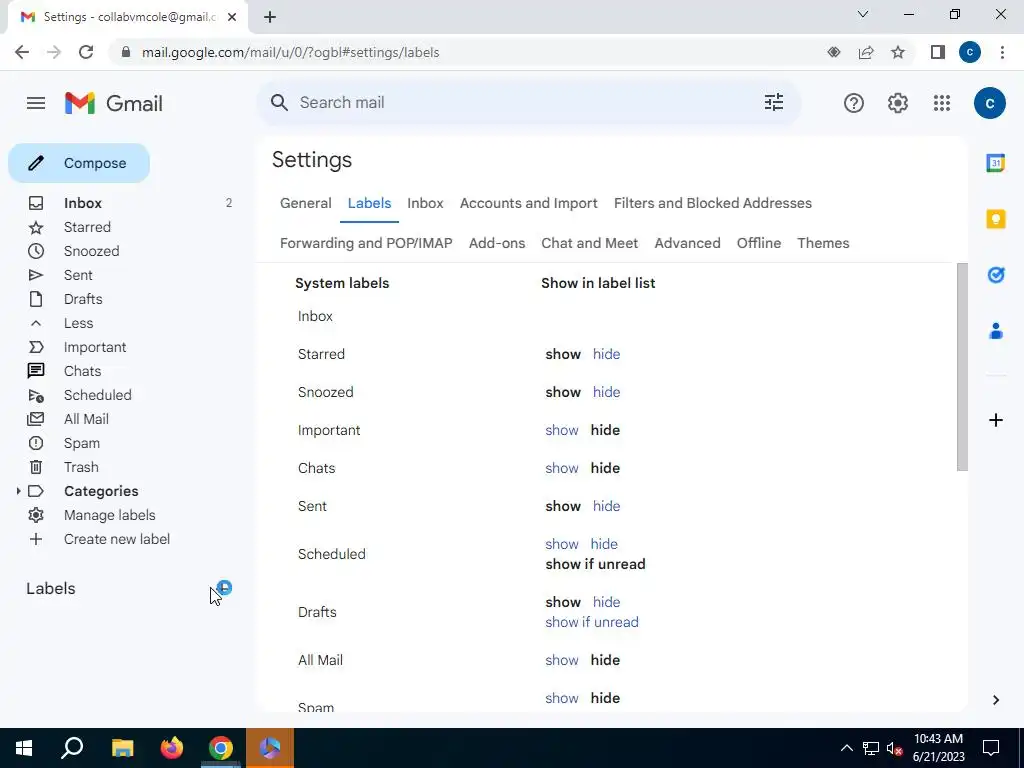Reload the page
The width and height of the screenshot is (1024, 768).
(x=86, y=52)
